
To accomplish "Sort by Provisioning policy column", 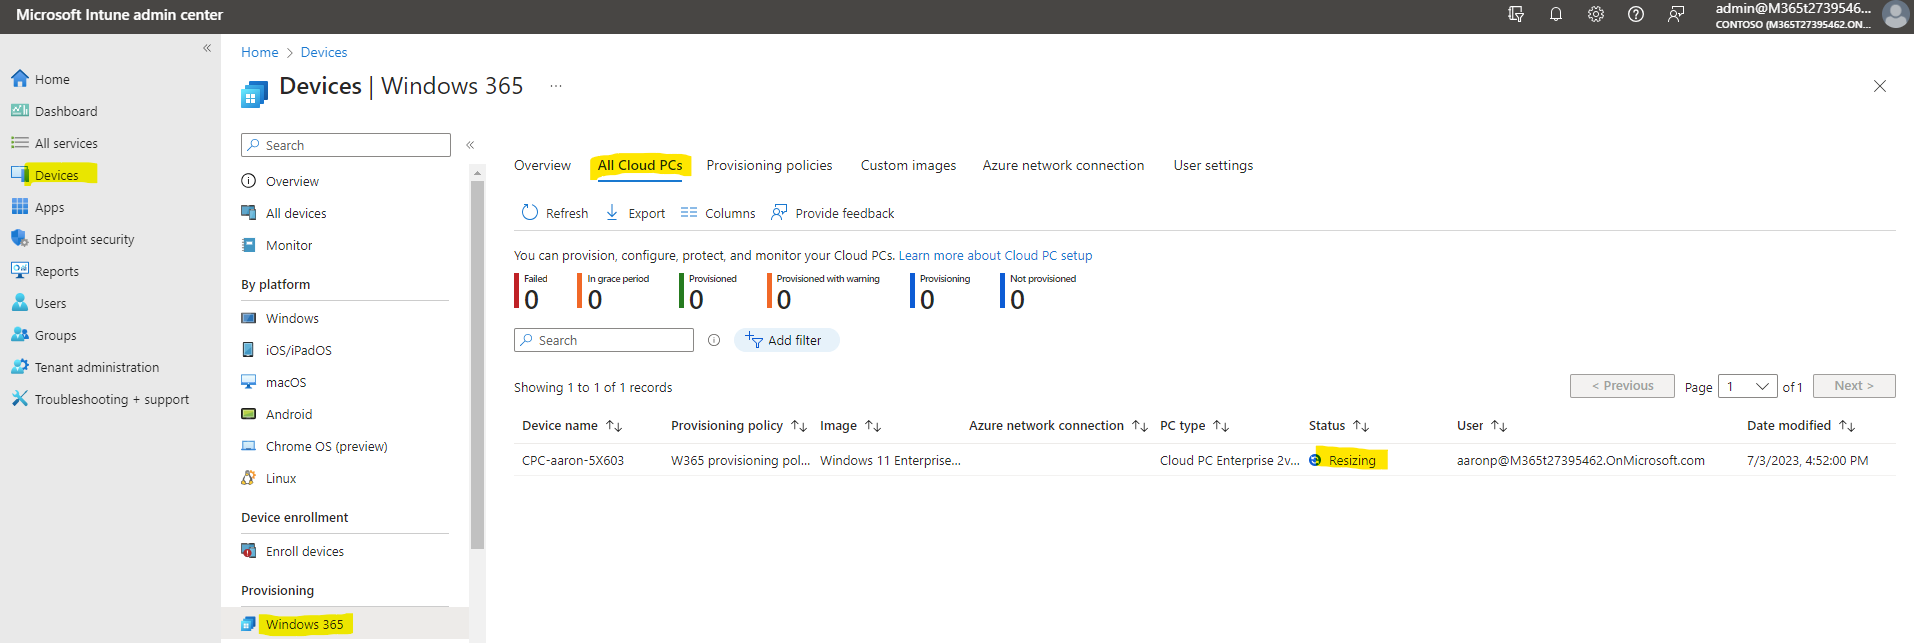I will coord(739,426).
